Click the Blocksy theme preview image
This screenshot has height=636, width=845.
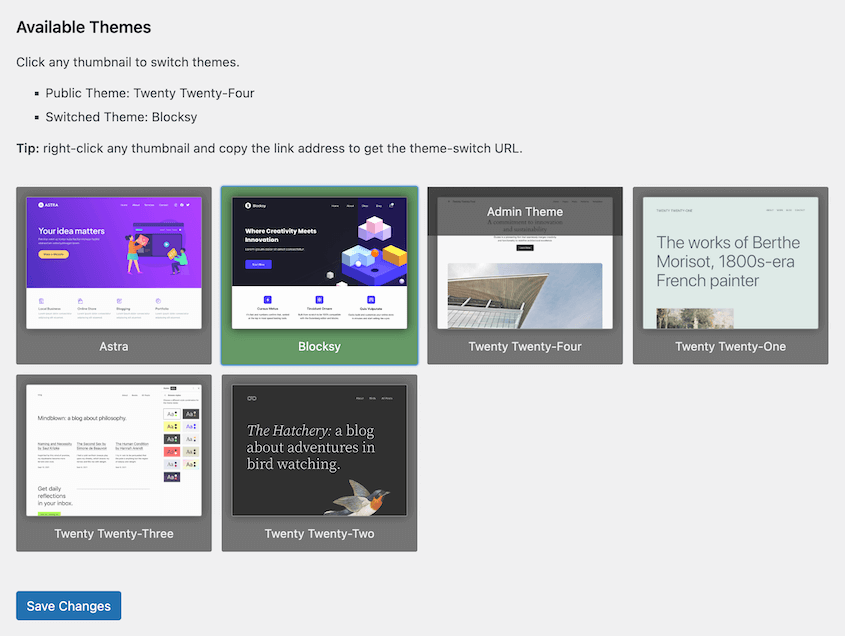coord(319,262)
